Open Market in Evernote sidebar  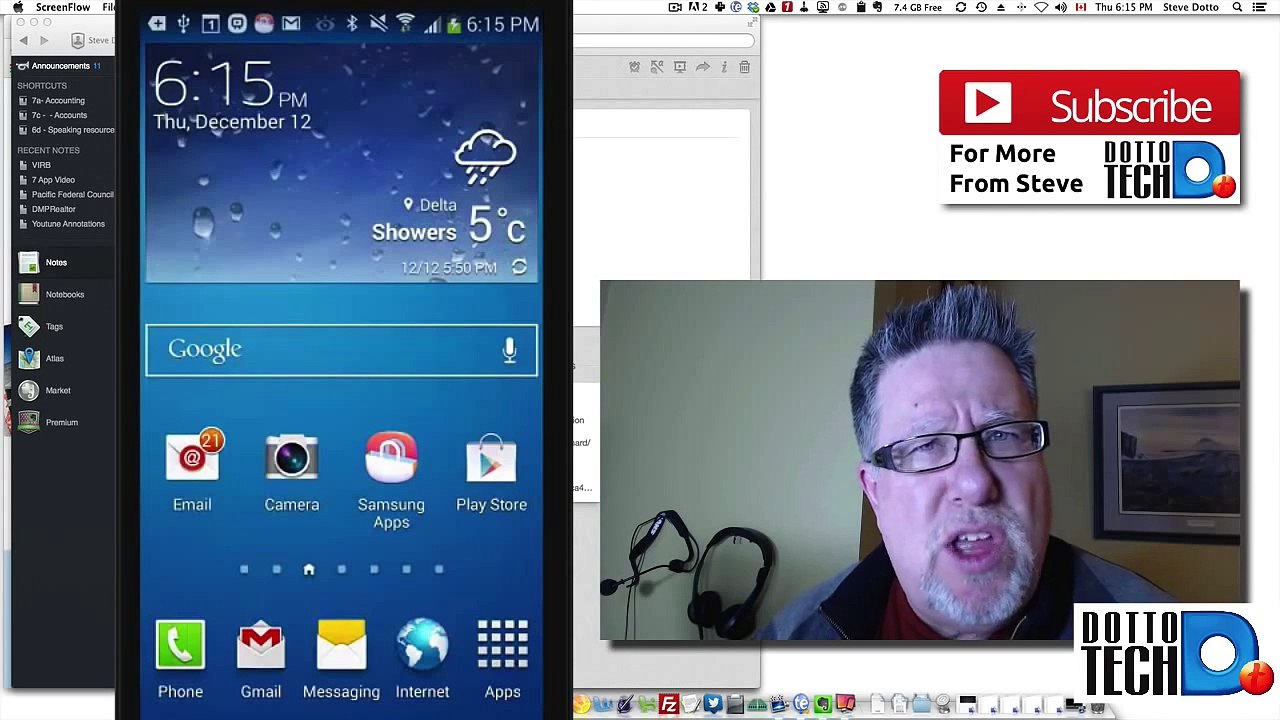[58, 390]
